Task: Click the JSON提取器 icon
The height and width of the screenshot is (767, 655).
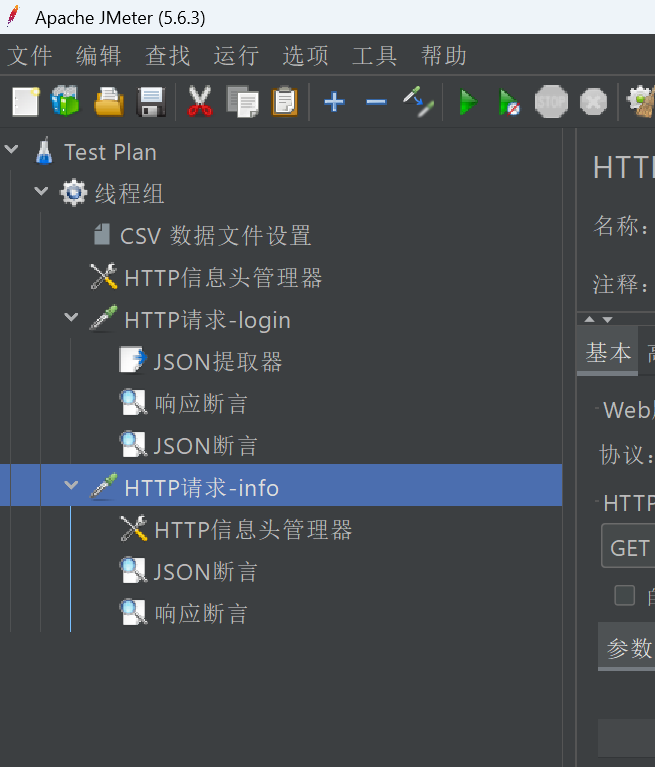Action: [x=133, y=360]
